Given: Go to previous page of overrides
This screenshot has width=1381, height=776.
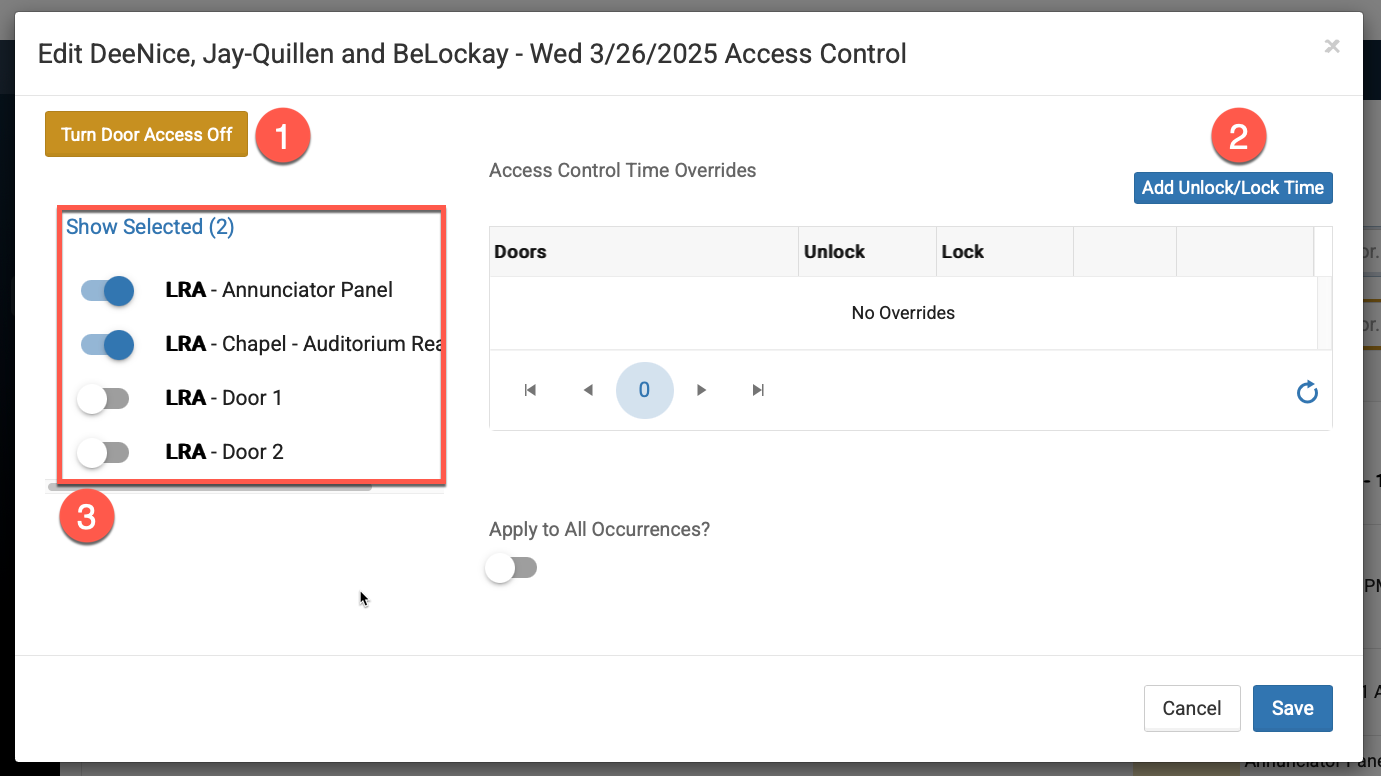Looking at the screenshot, I should (588, 390).
